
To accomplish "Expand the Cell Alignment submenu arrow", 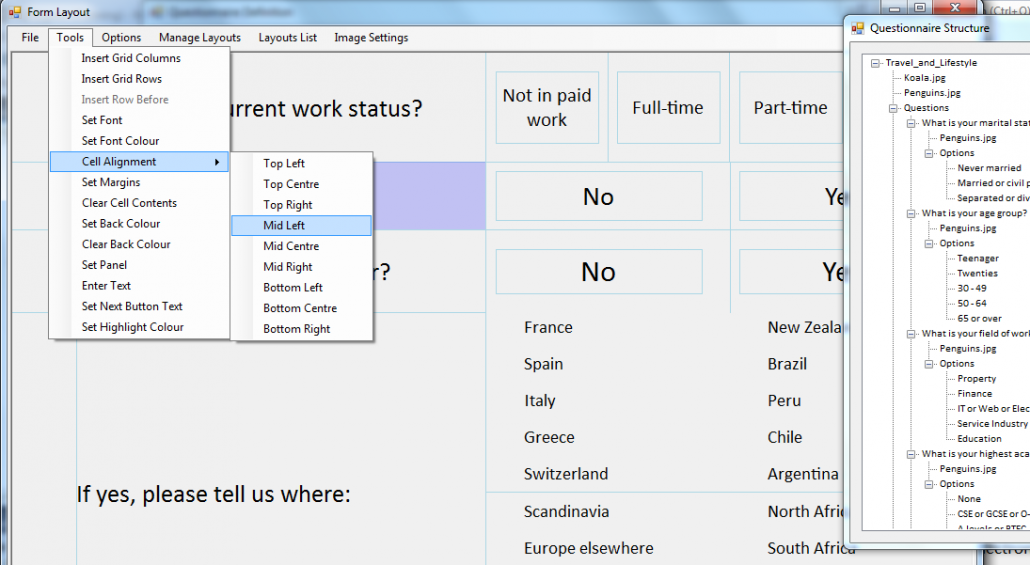I will pos(217,162).
